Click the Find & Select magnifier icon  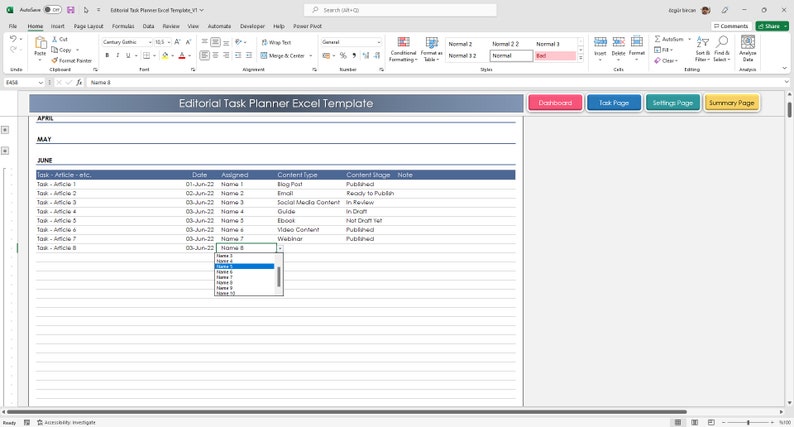[x=722, y=42]
